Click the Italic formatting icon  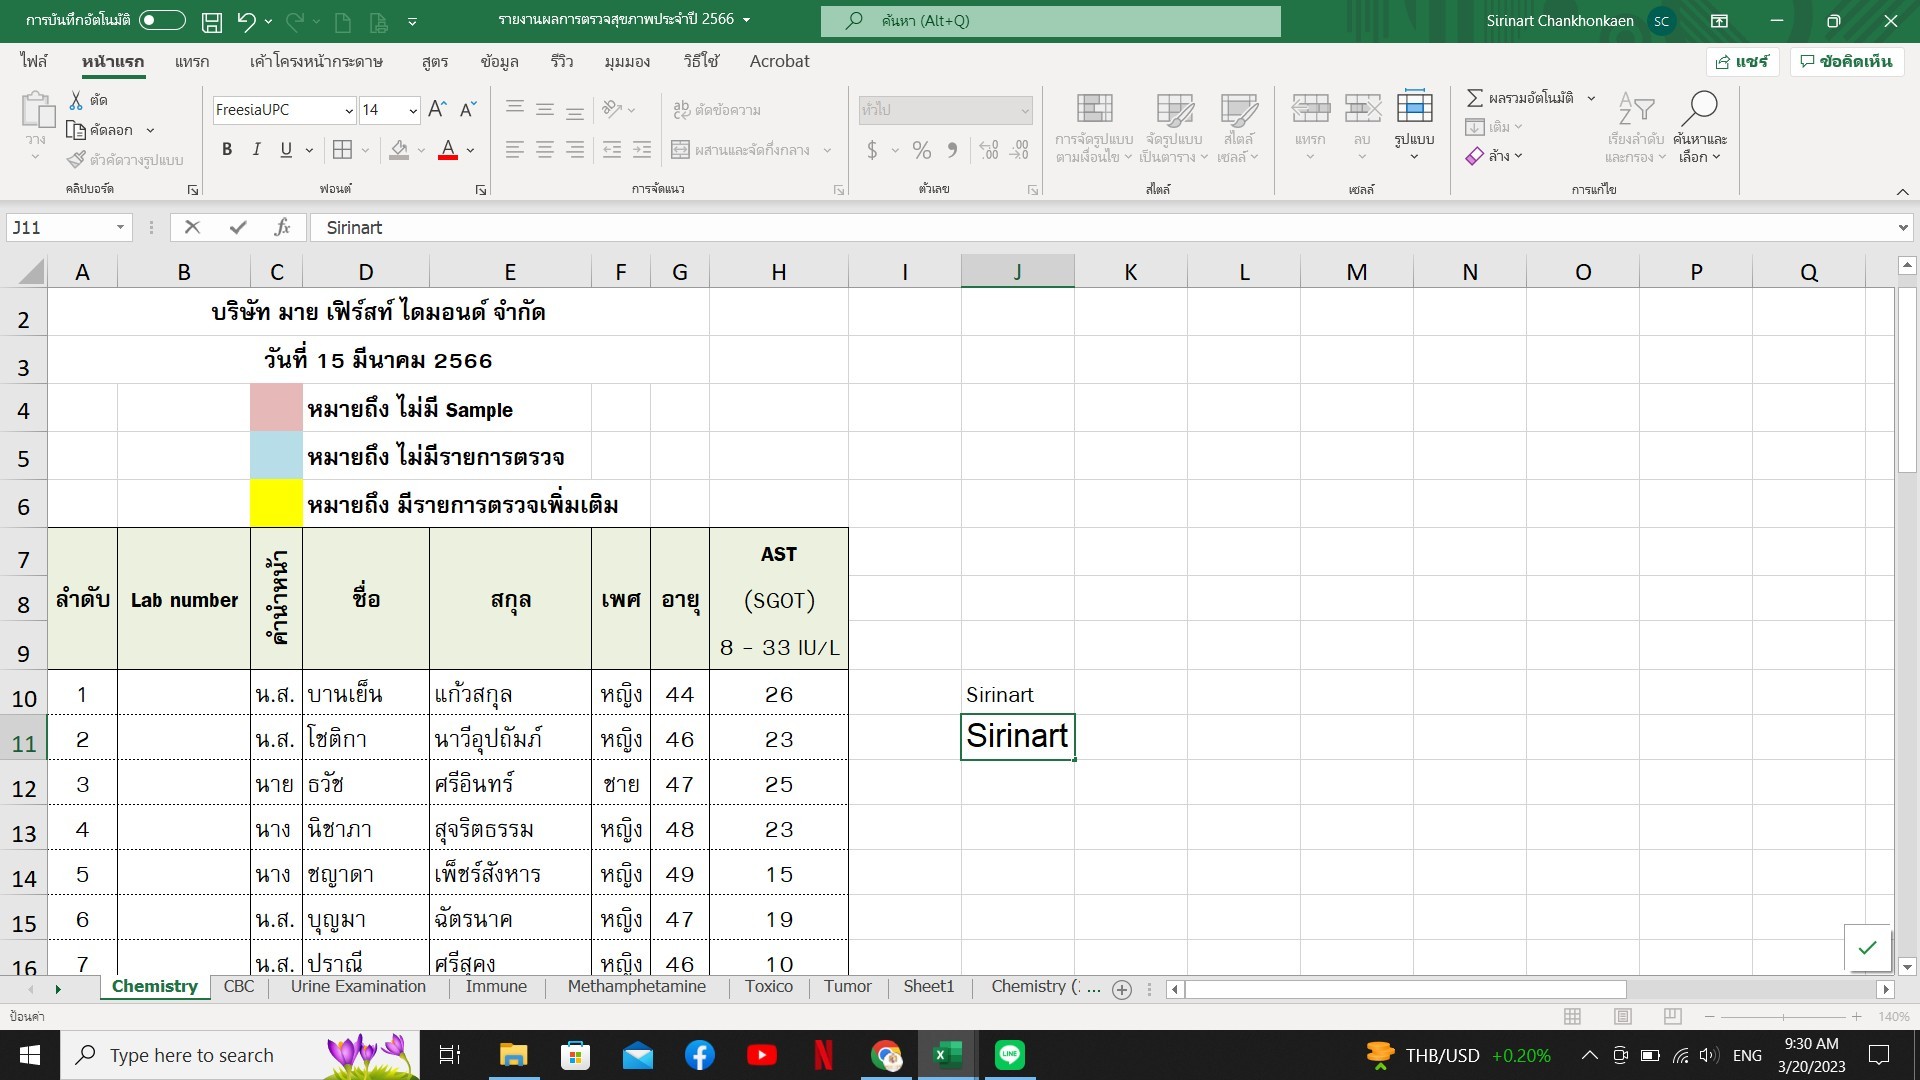click(x=256, y=150)
